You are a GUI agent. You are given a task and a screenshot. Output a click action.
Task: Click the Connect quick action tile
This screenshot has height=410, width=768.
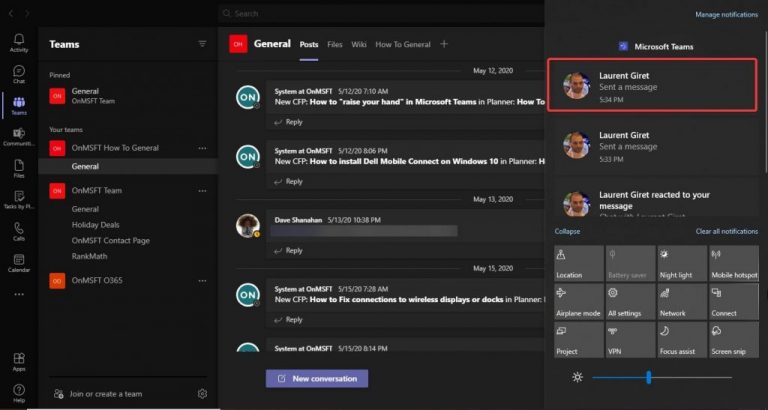click(x=734, y=301)
